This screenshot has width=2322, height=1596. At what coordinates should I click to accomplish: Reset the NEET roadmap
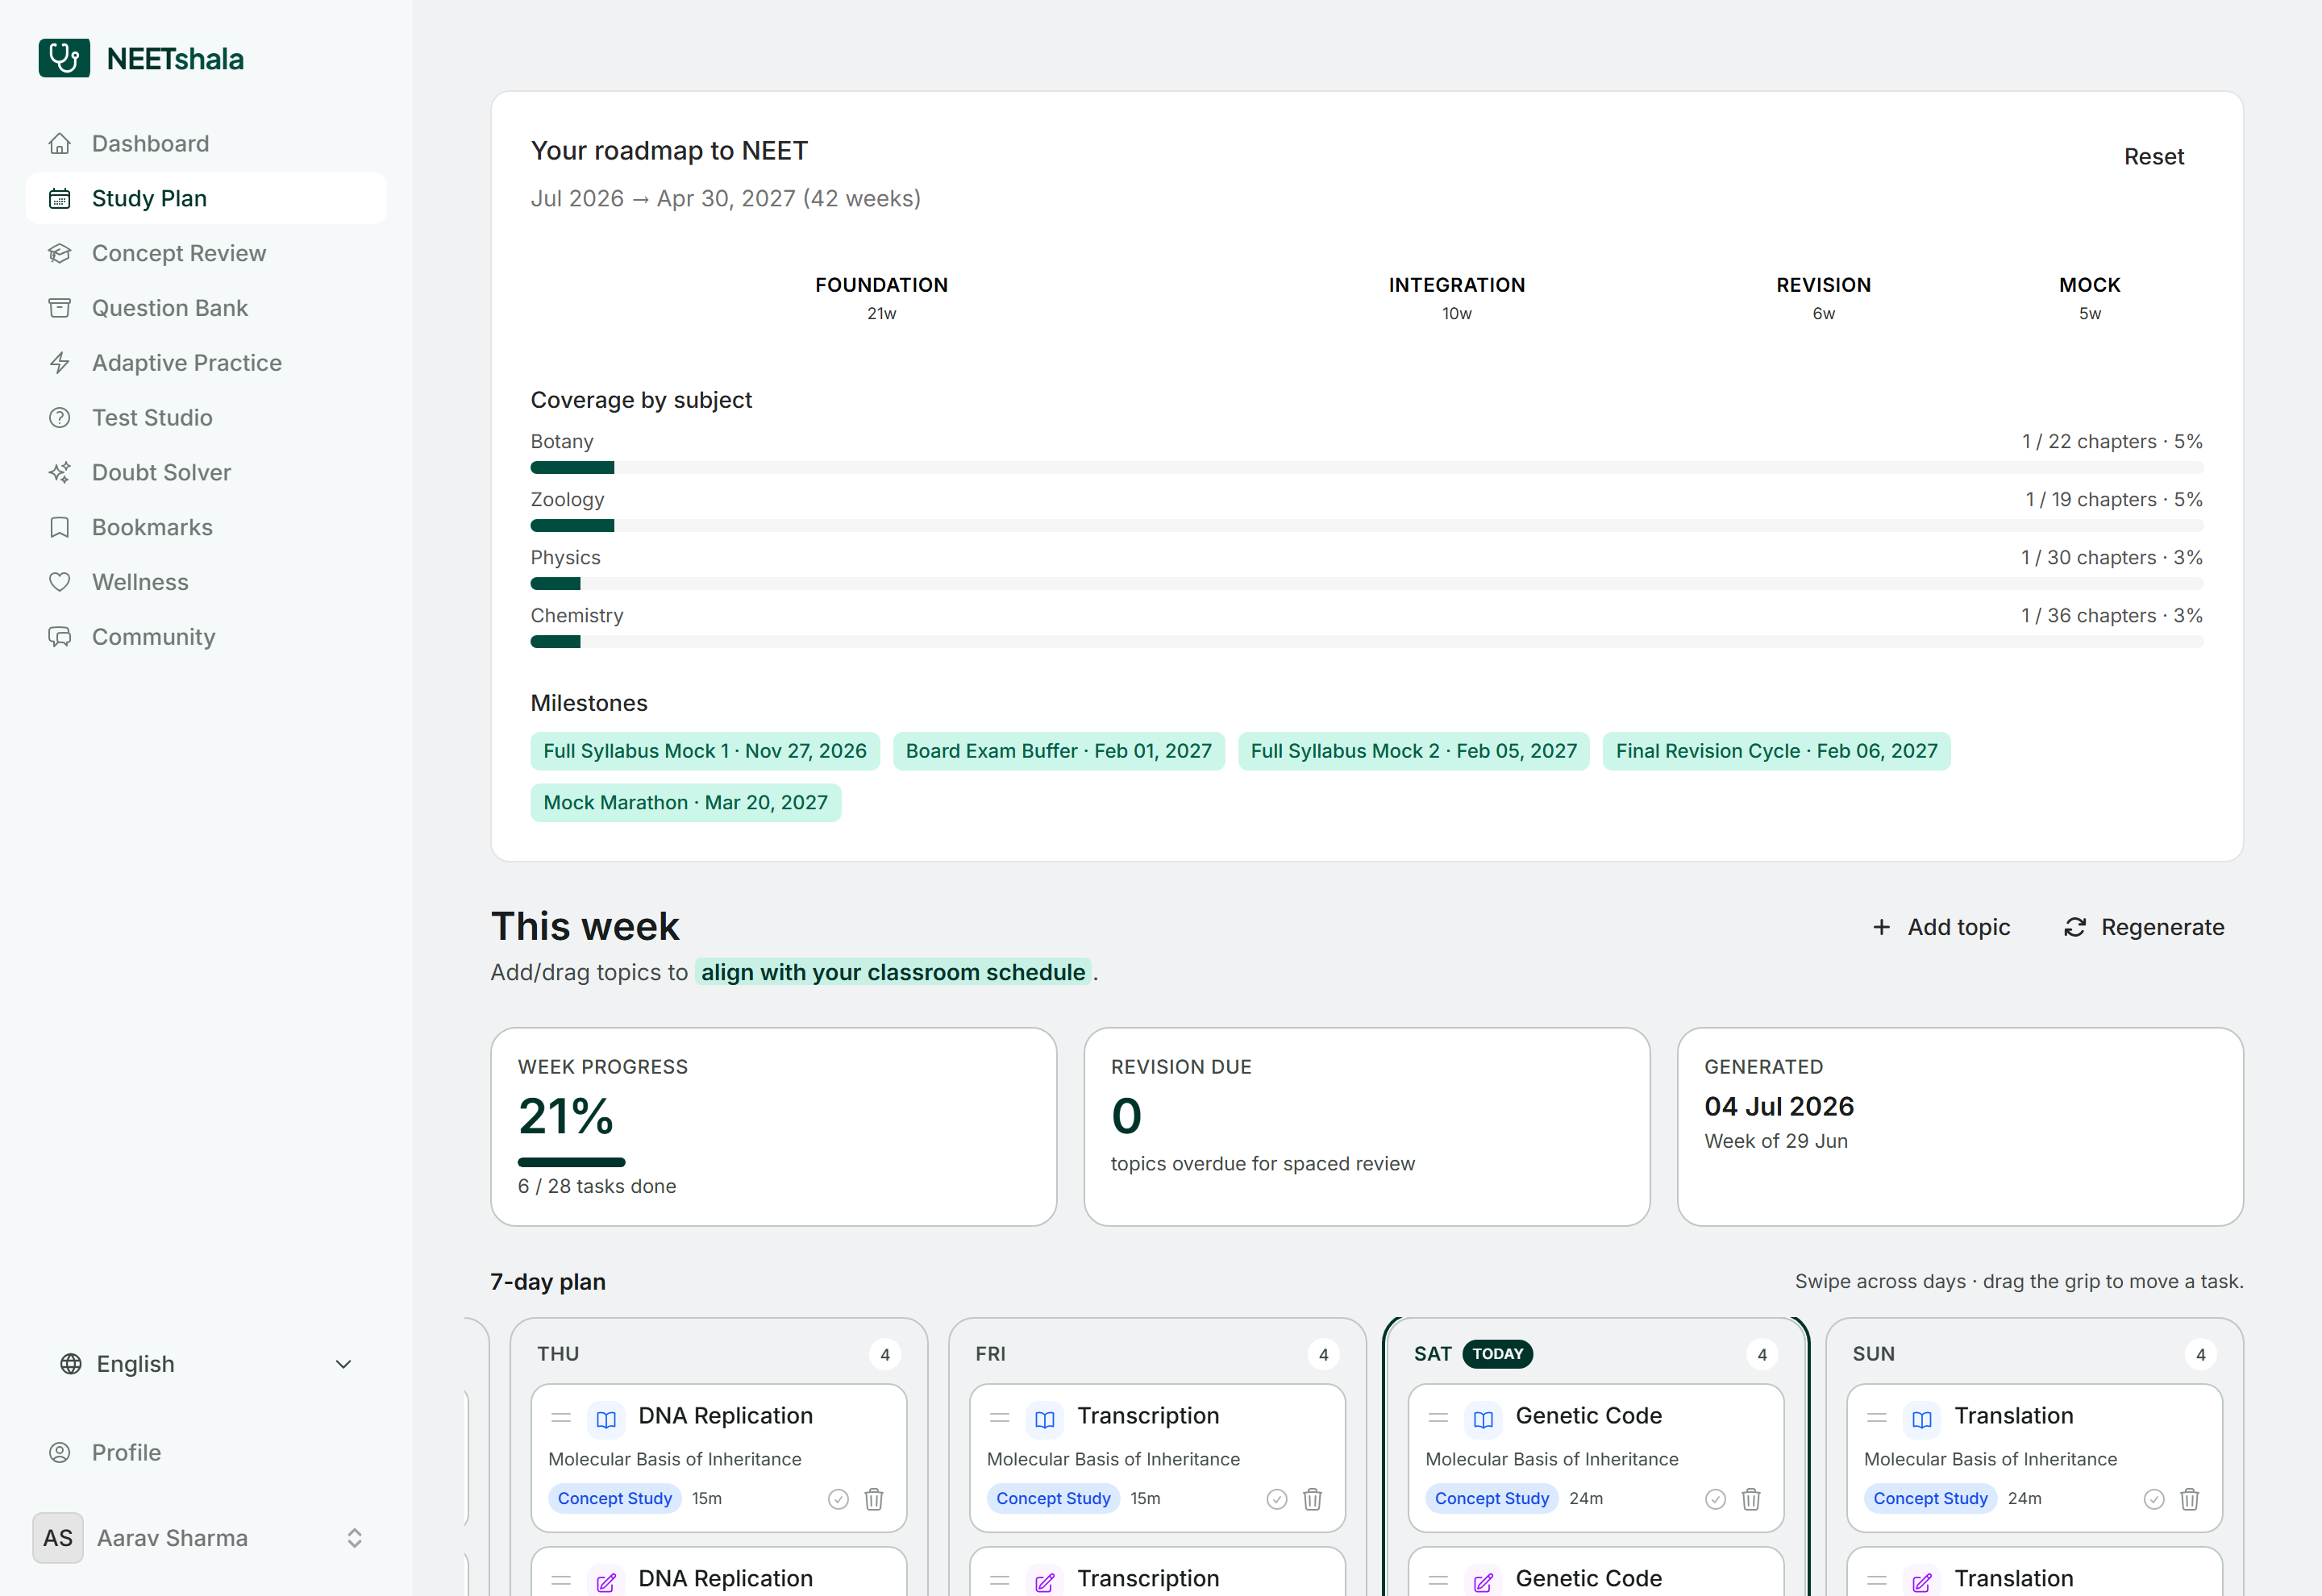coord(2154,157)
